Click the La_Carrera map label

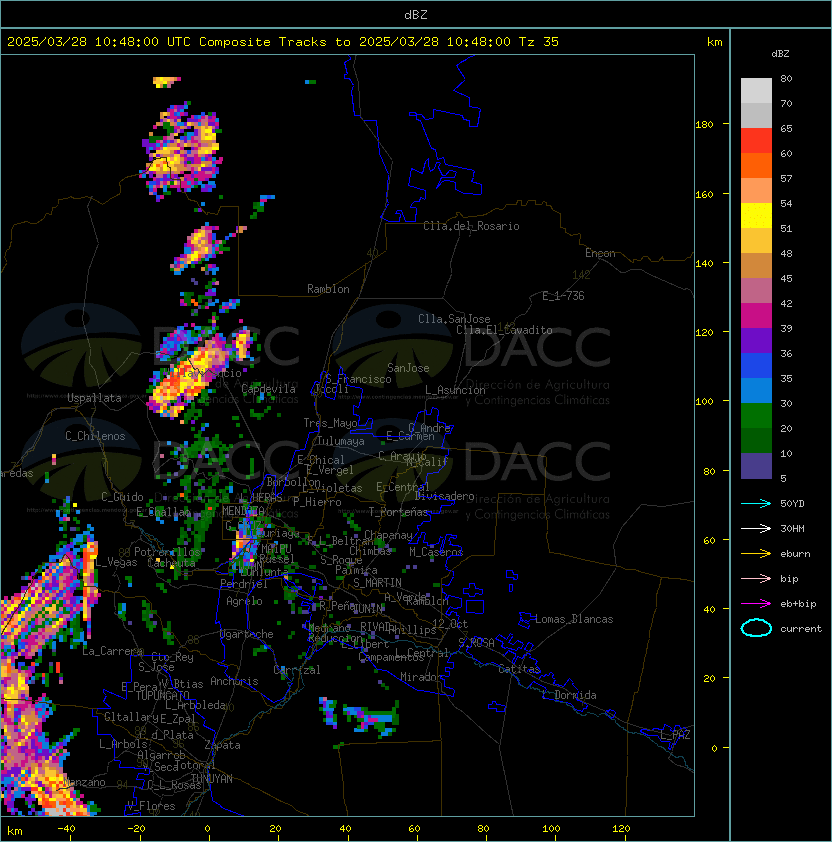[x=113, y=651]
